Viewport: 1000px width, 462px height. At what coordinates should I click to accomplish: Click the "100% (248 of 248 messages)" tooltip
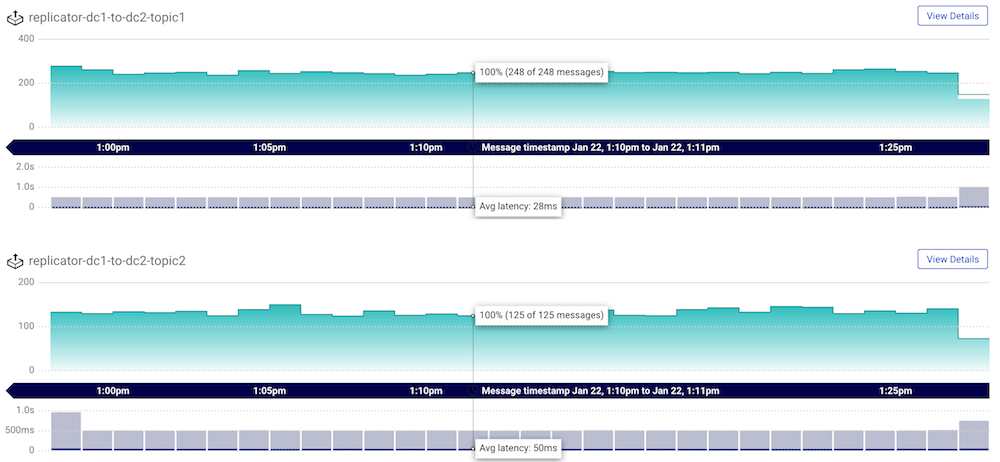point(541,72)
